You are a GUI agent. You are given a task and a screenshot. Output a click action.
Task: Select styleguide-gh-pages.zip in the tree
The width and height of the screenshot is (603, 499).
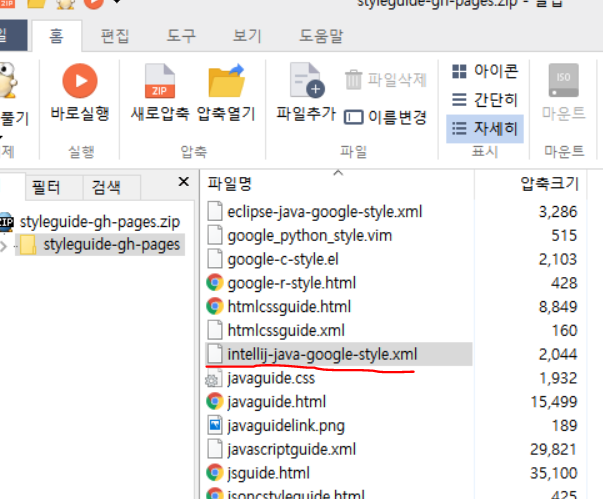(100, 222)
